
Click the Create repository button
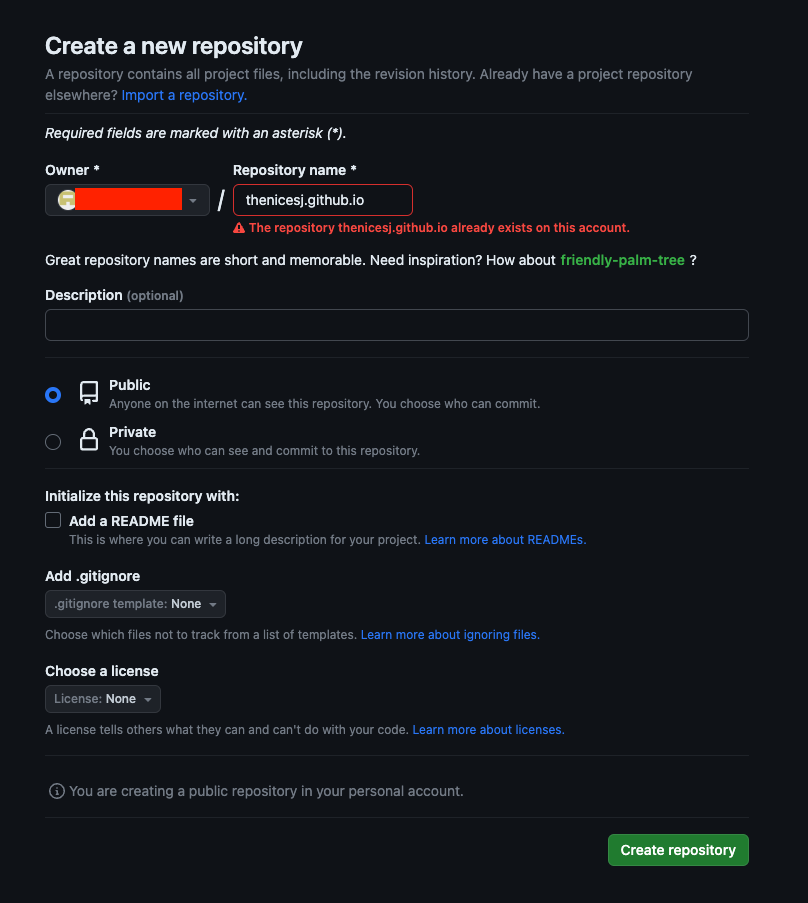pyautogui.click(x=678, y=849)
